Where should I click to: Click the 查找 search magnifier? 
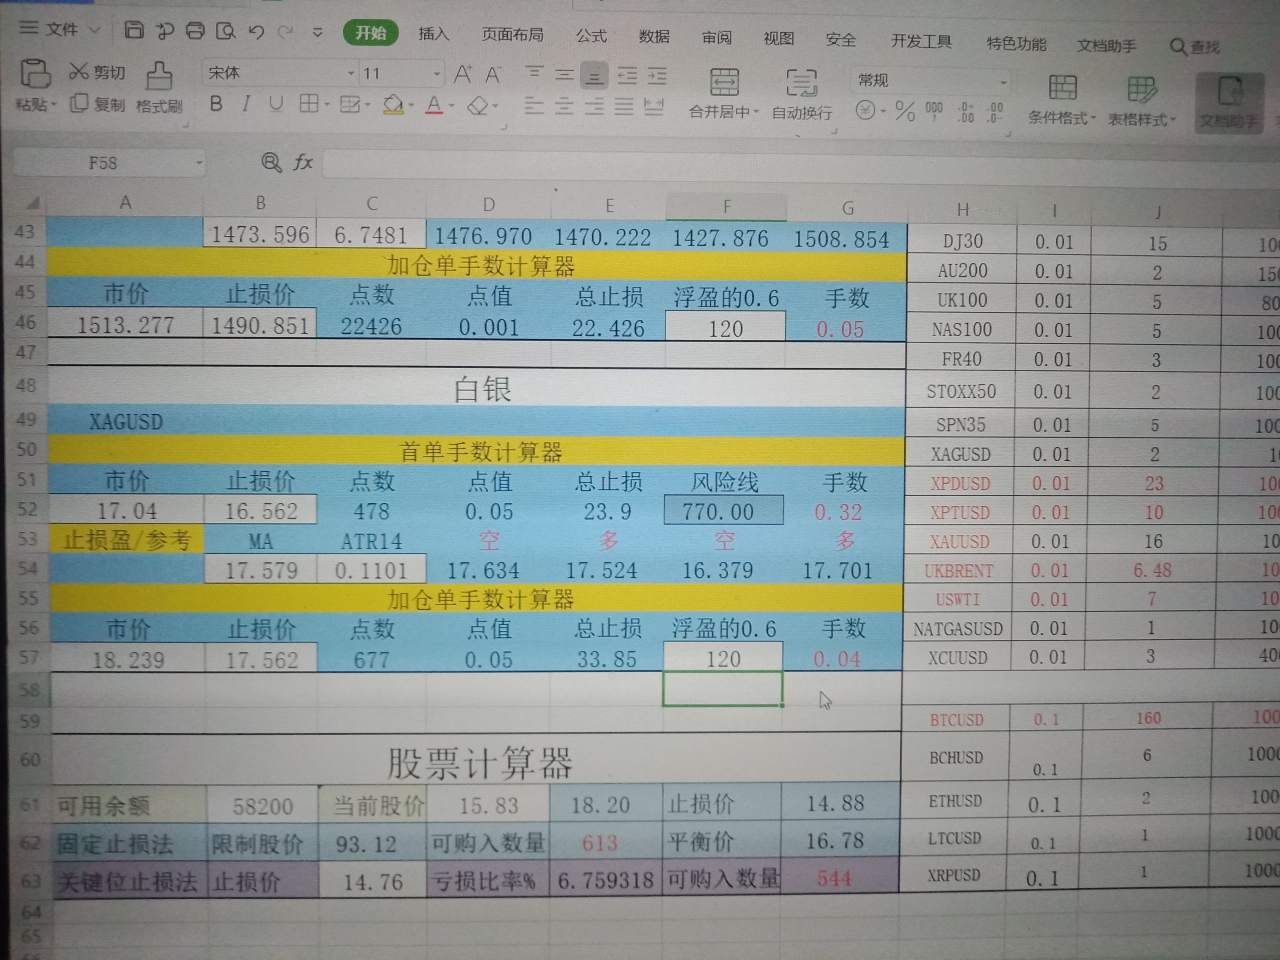[1178, 47]
